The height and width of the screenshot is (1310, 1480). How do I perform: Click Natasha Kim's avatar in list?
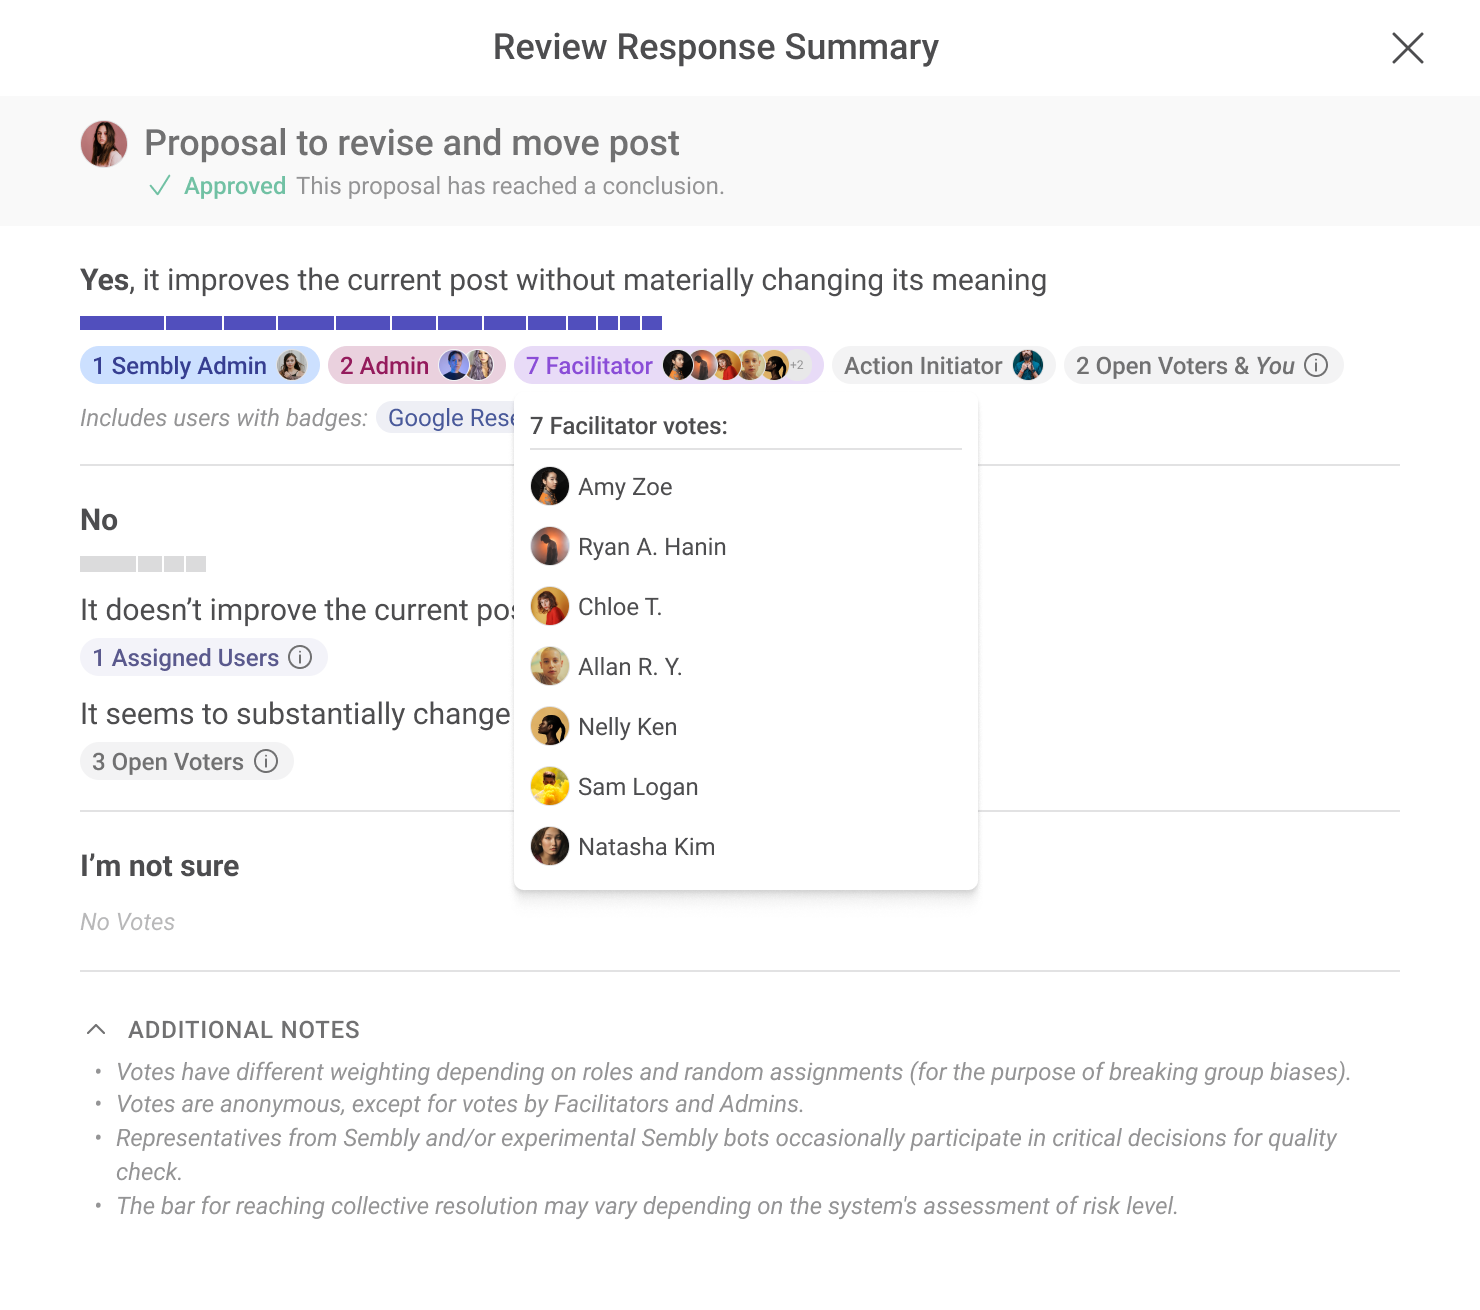[549, 847]
